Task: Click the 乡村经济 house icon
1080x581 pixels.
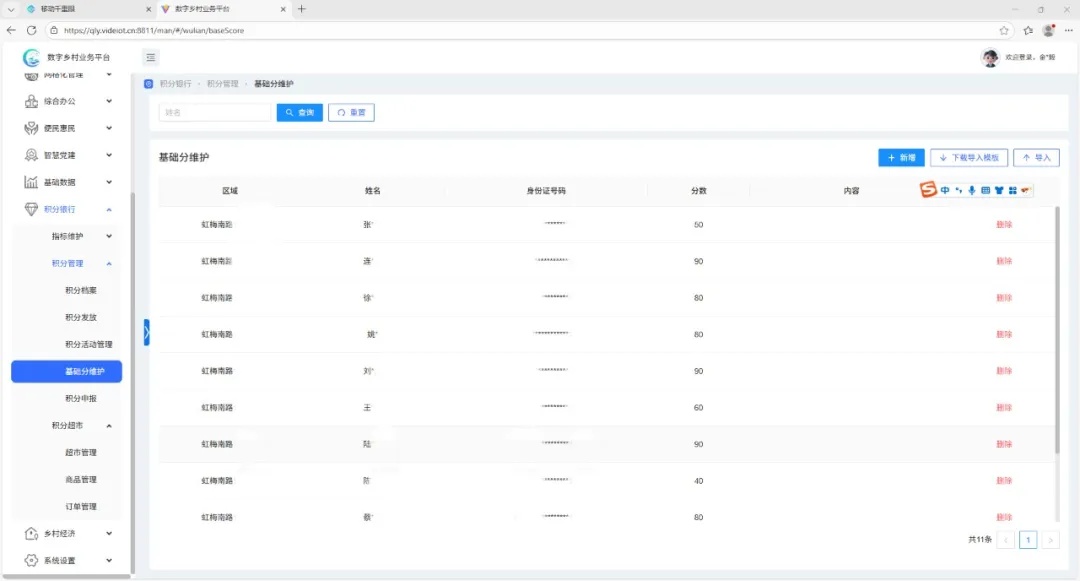Action: coord(31,534)
